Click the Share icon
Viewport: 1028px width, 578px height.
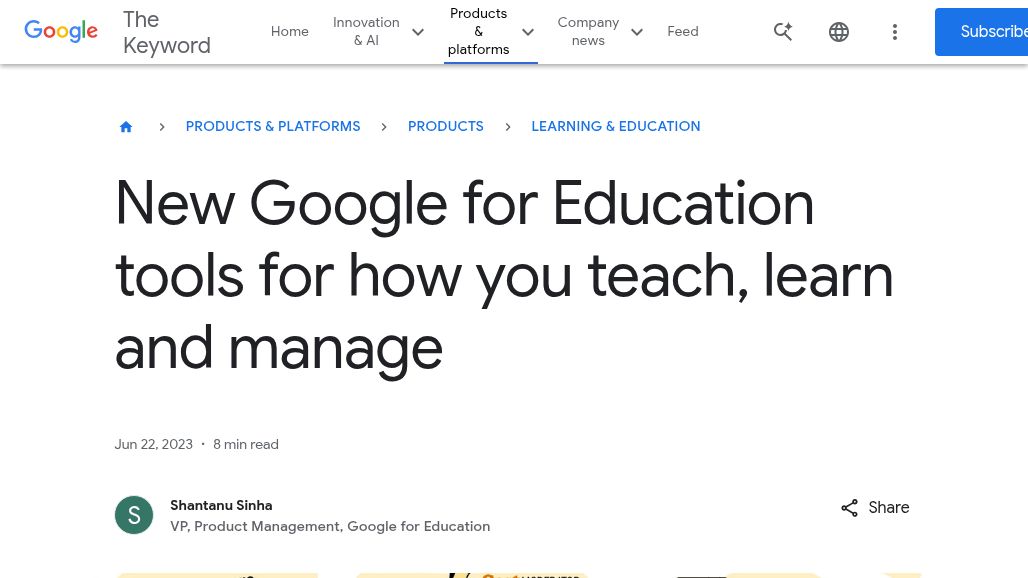pos(850,508)
